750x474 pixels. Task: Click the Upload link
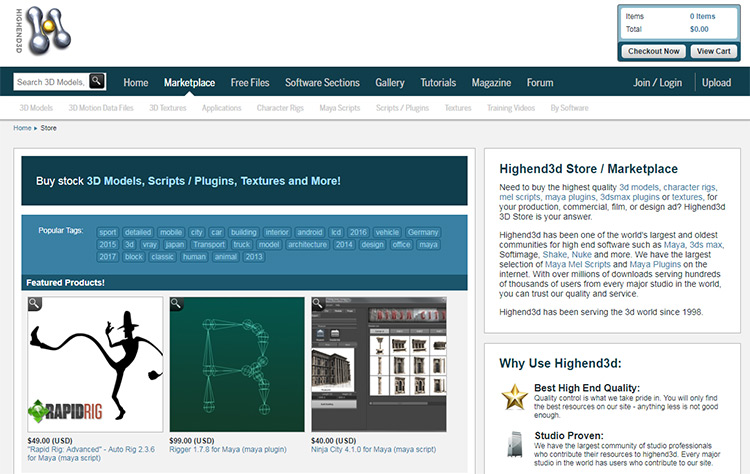tap(717, 83)
